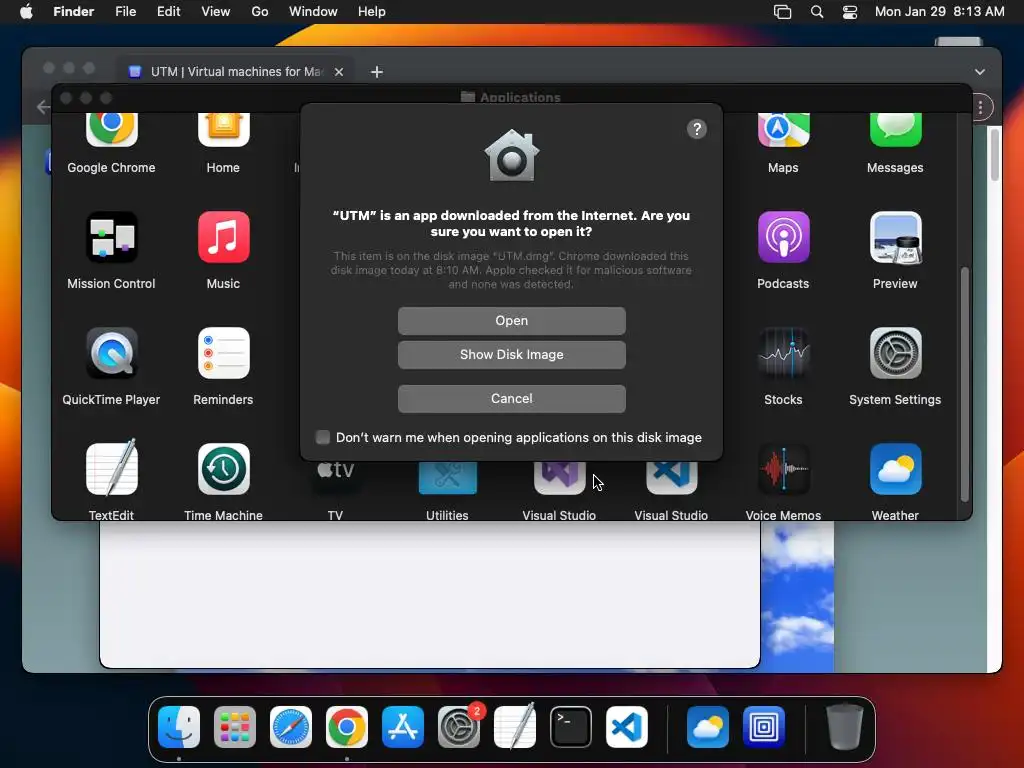Open the Reminders app icon
The image size is (1024, 768).
coord(223,353)
